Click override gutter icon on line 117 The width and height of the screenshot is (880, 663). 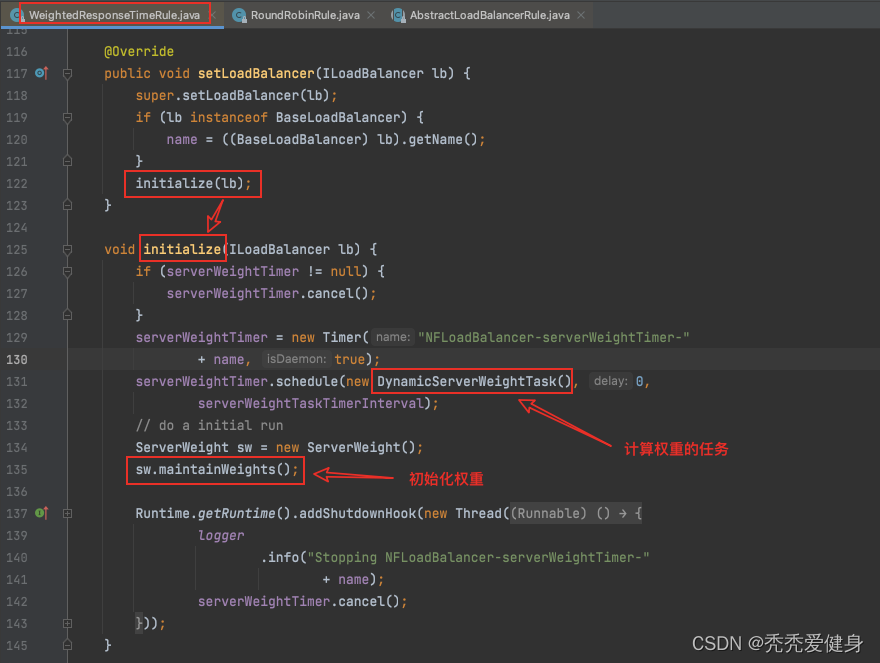[x=42, y=73]
